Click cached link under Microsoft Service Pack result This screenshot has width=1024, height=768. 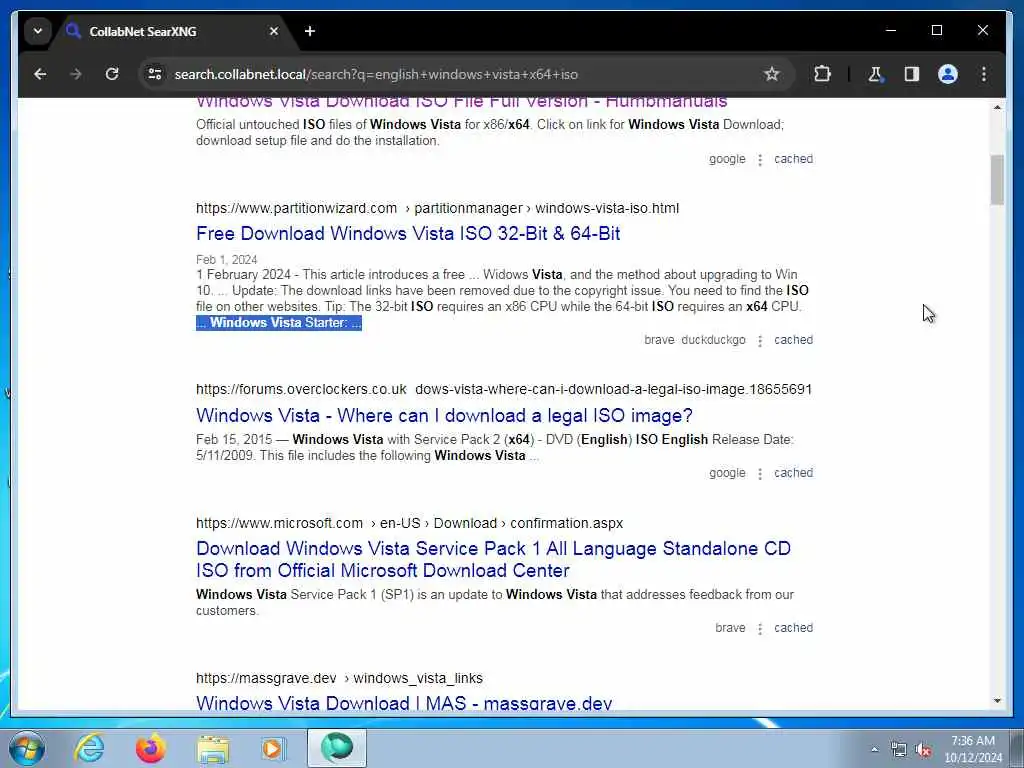[x=793, y=628]
